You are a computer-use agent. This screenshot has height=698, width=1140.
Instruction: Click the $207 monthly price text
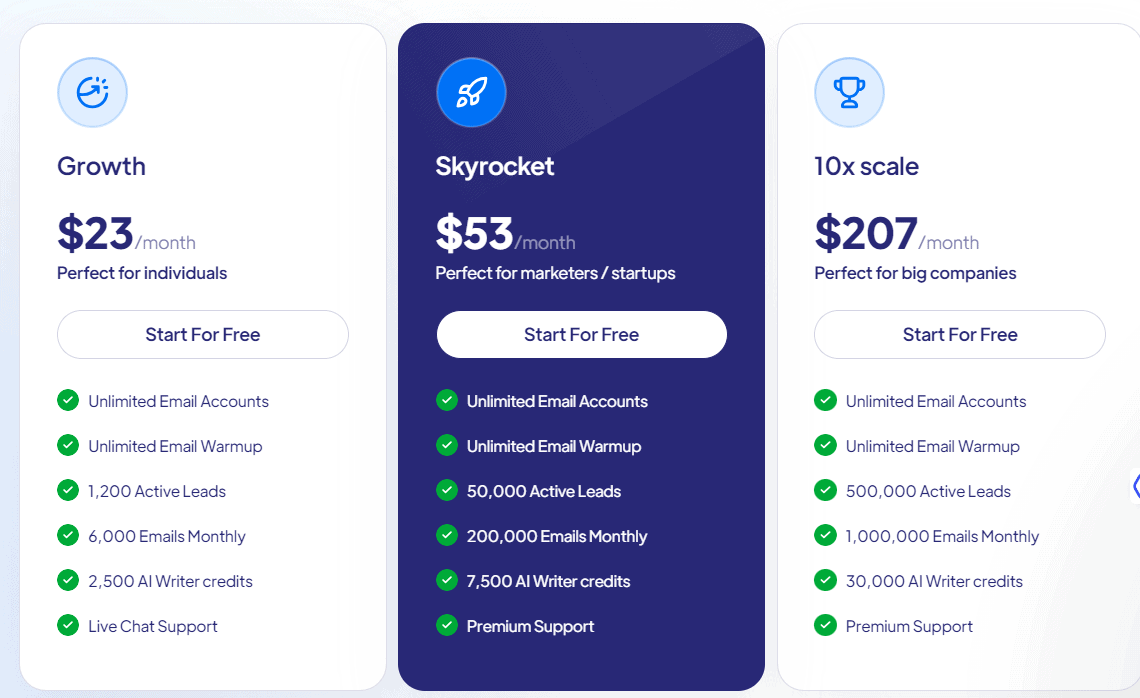[865, 232]
